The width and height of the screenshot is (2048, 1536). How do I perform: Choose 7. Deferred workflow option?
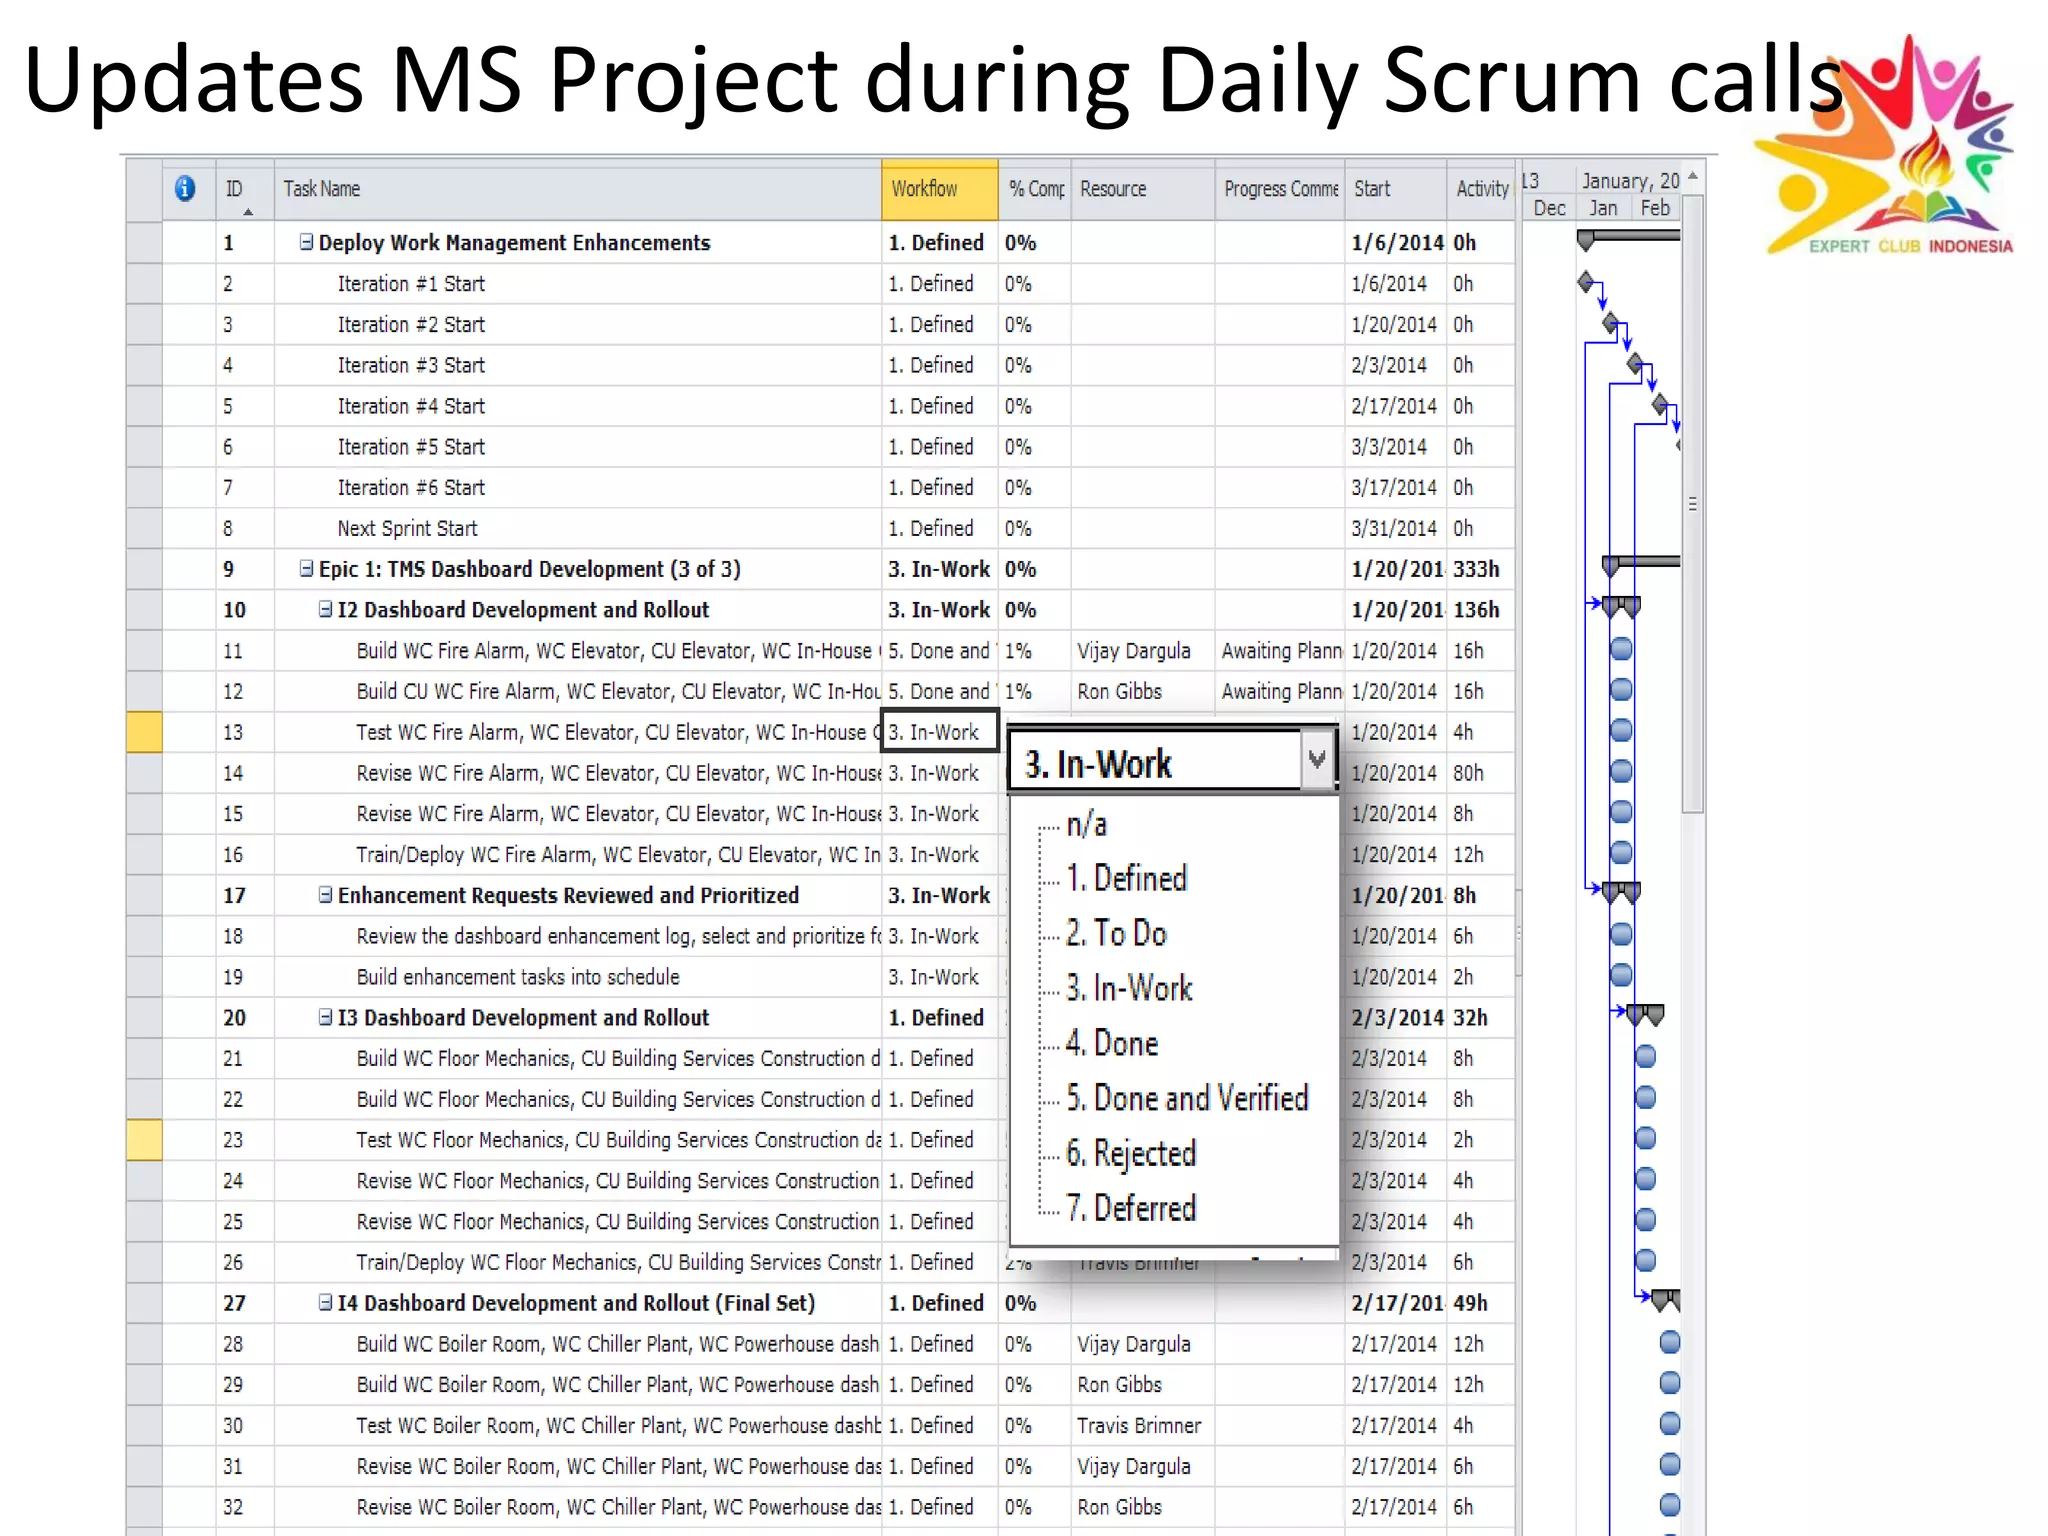[1131, 1209]
